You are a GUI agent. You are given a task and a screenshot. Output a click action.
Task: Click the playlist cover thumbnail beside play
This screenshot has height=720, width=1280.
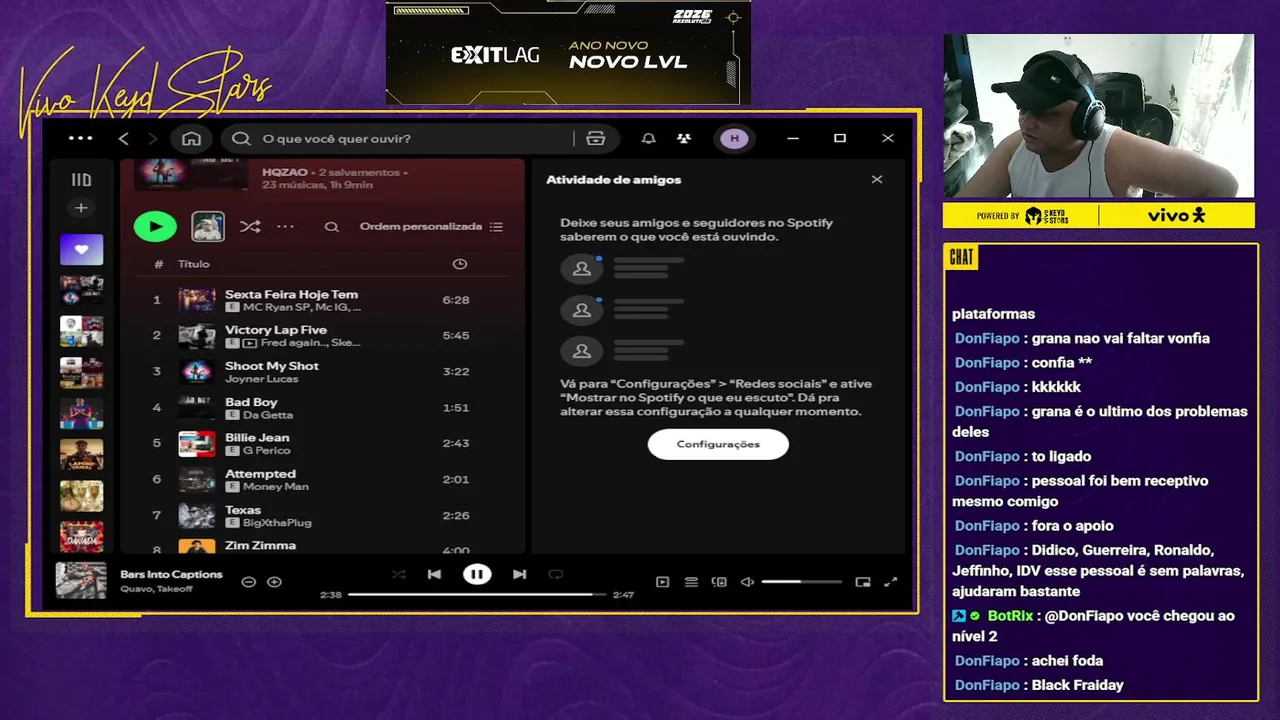pos(208,226)
